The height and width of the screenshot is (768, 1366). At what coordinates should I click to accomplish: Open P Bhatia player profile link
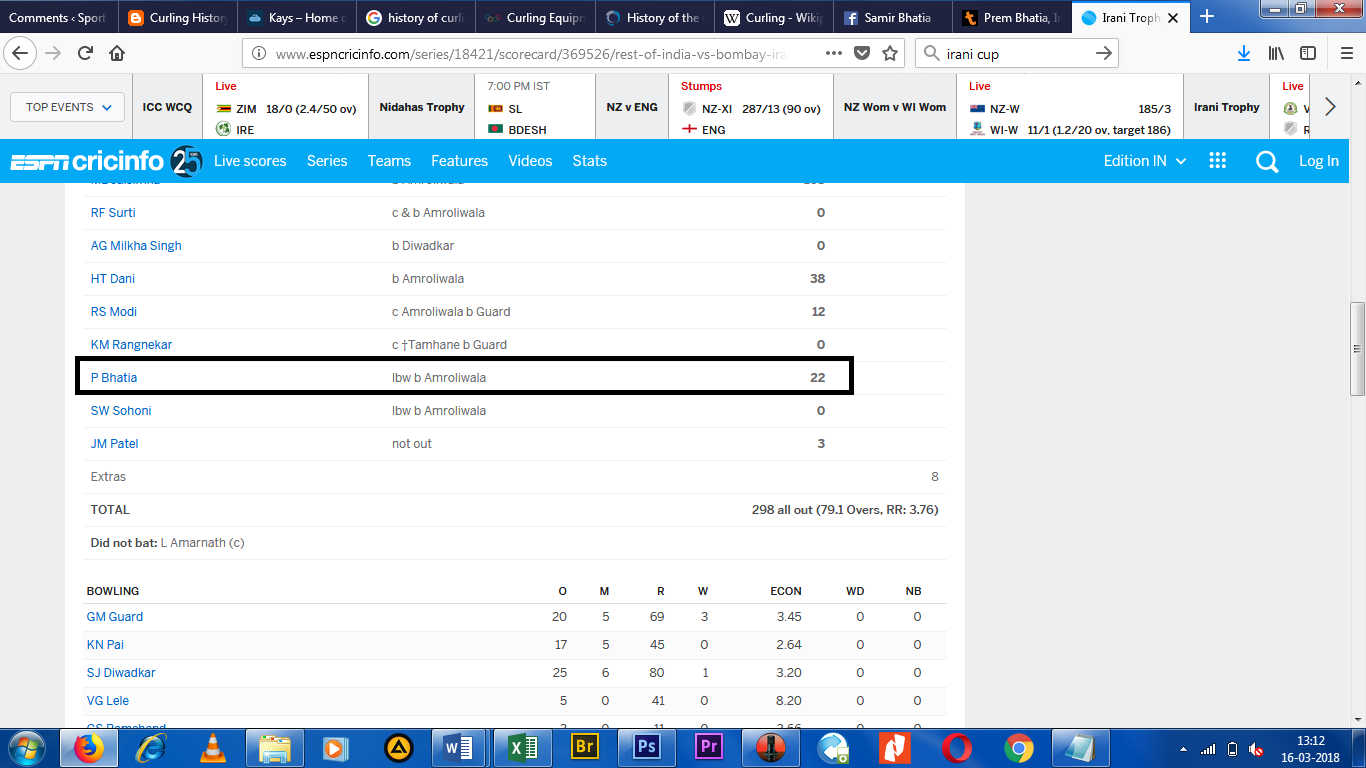(114, 378)
